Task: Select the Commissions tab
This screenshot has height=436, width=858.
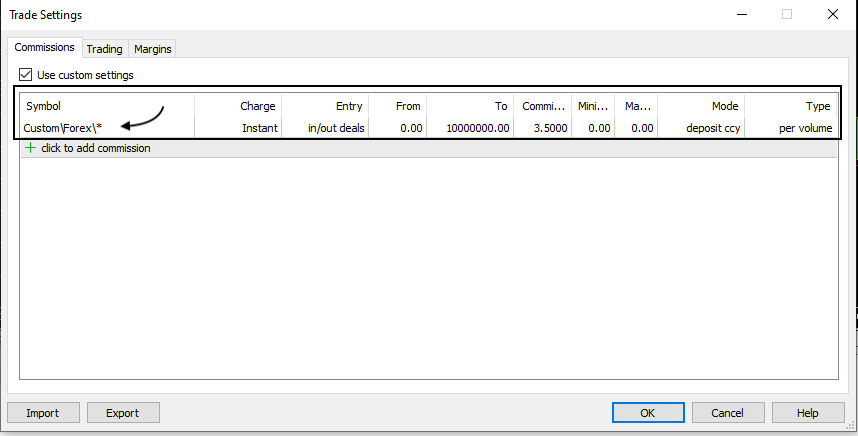Action: point(44,47)
